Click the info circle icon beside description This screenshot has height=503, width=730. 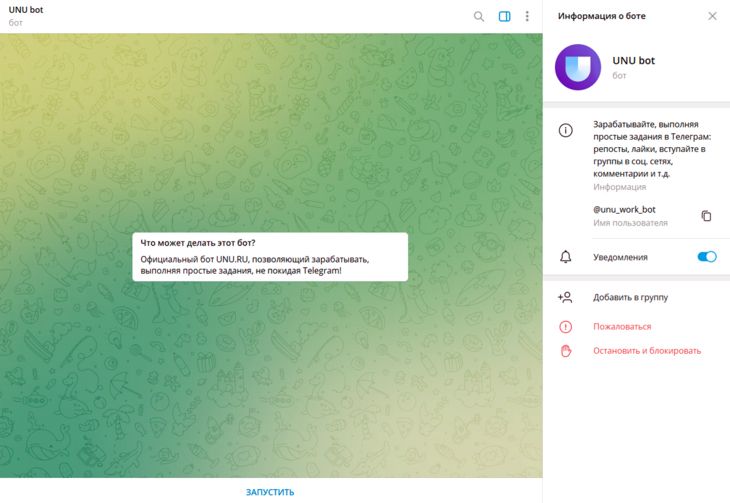[566, 130]
